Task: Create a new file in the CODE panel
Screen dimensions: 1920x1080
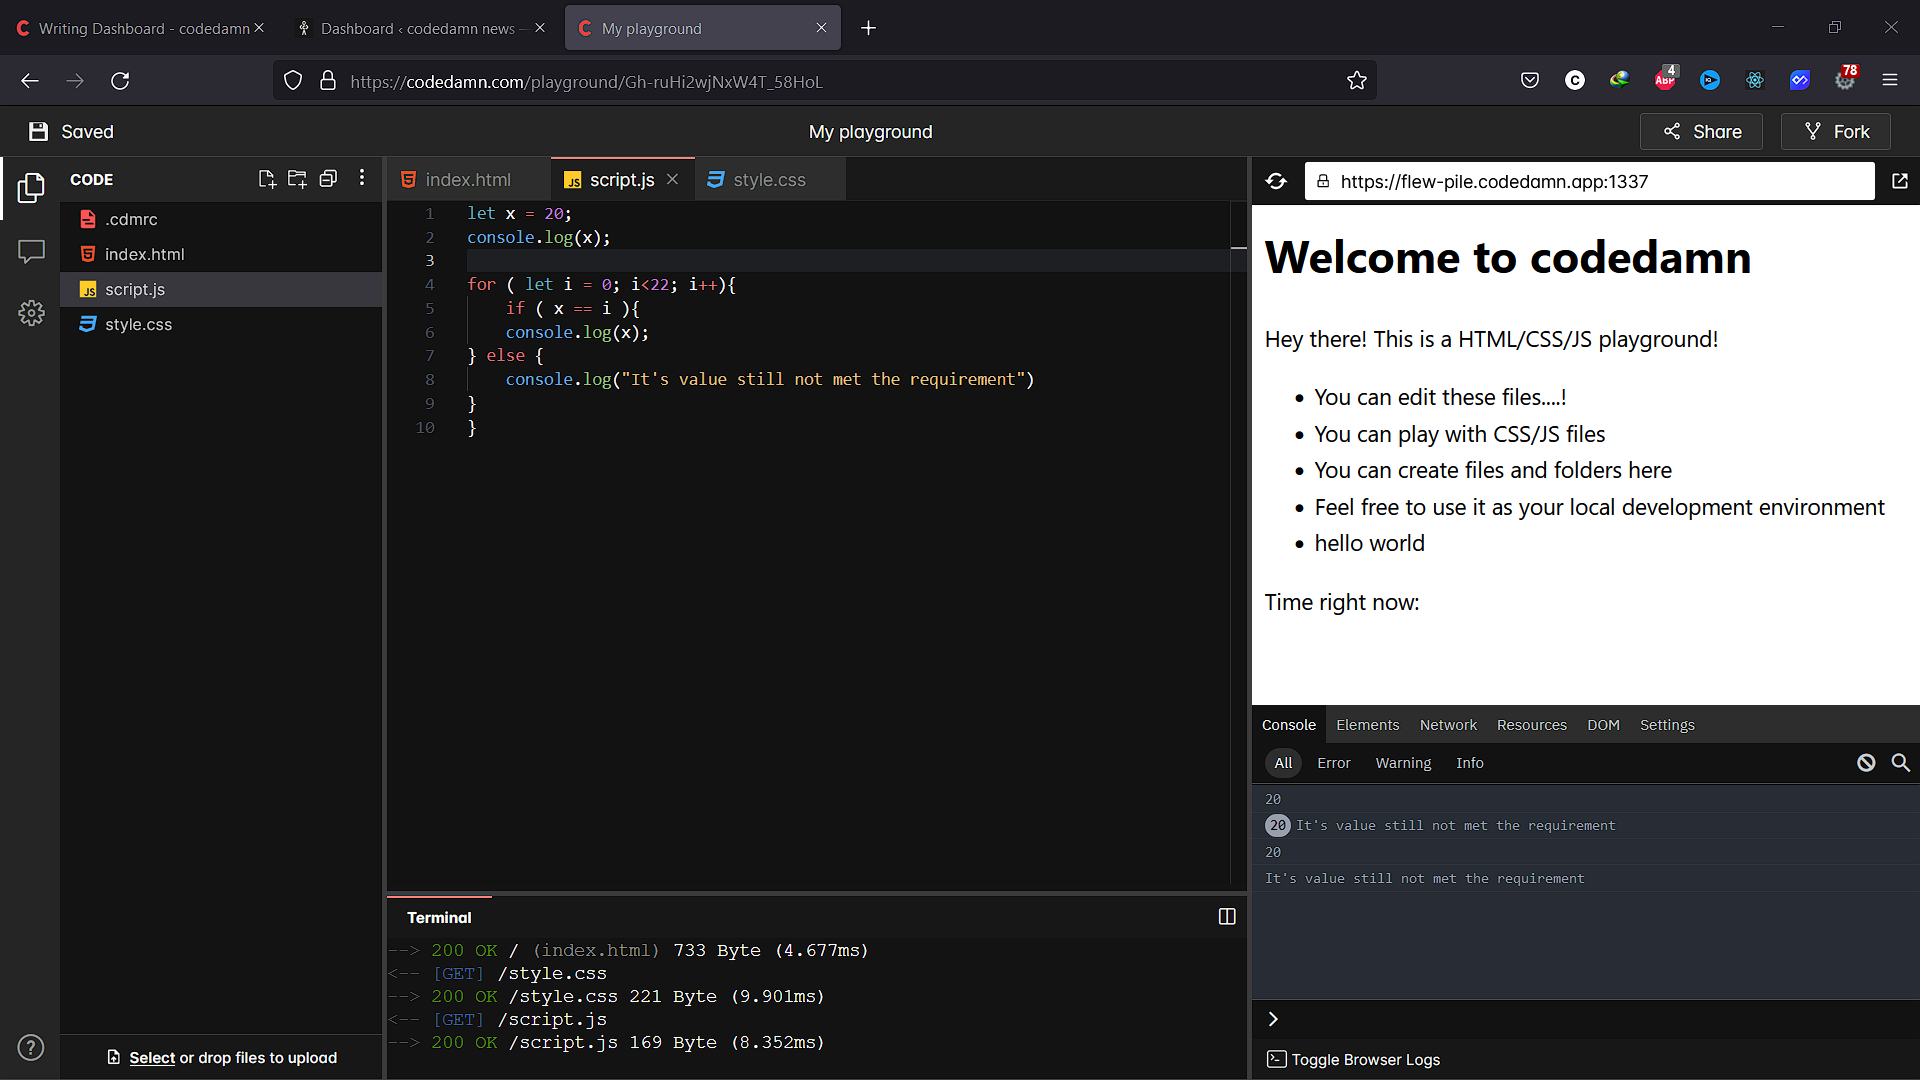Action: point(266,178)
